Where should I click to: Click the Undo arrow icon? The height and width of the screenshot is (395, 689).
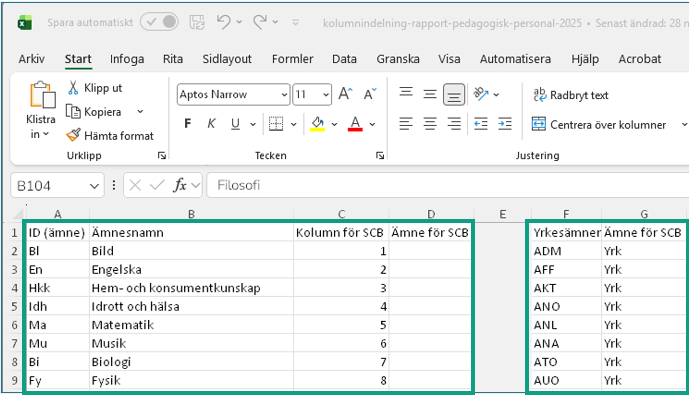pyautogui.click(x=224, y=22)
